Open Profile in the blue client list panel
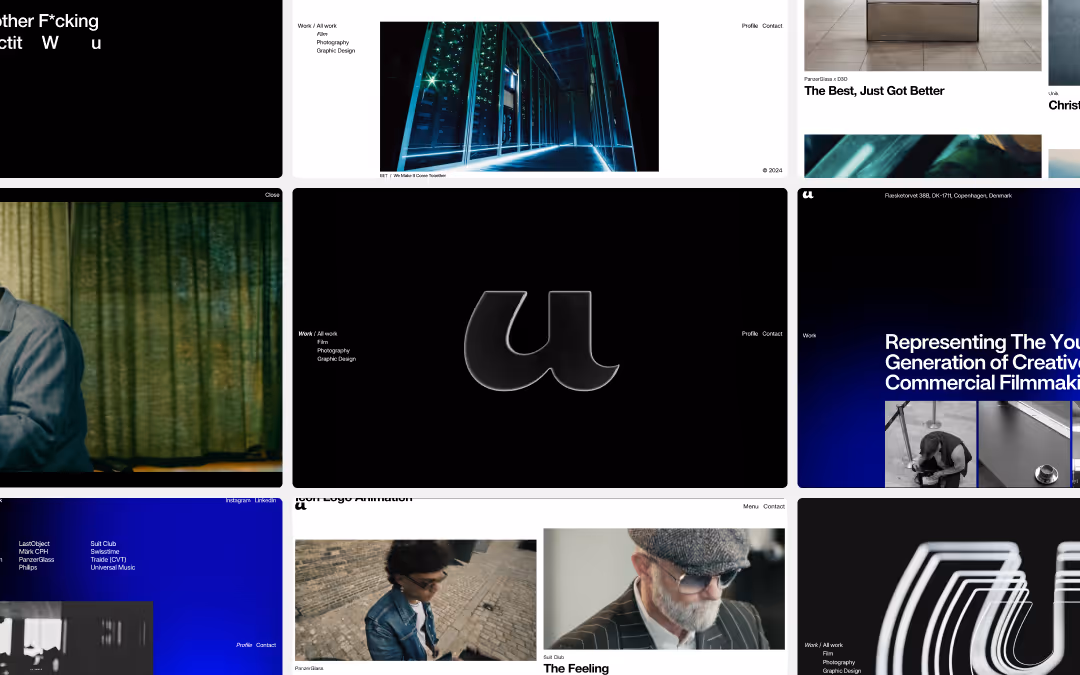The width and height of the screenshot is (1080, 675). point(244,645)
